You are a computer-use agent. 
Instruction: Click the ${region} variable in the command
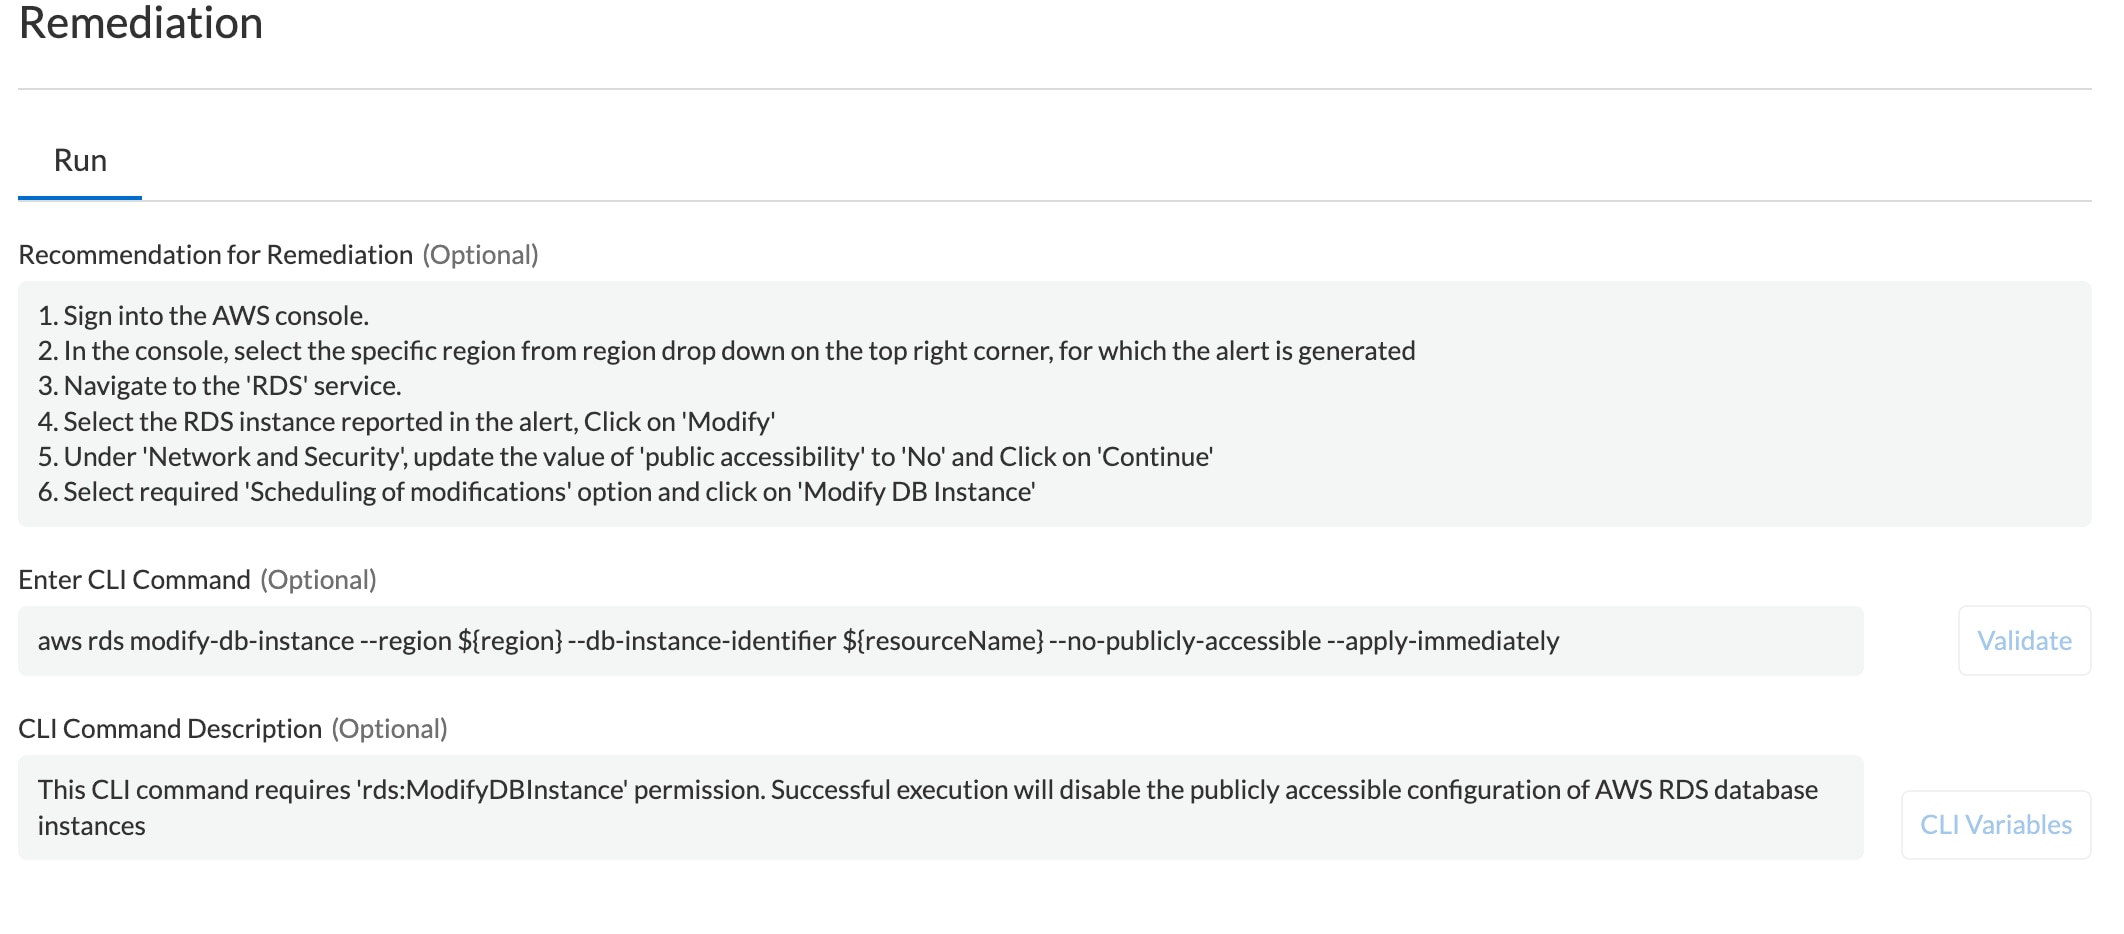pos(510,641)
